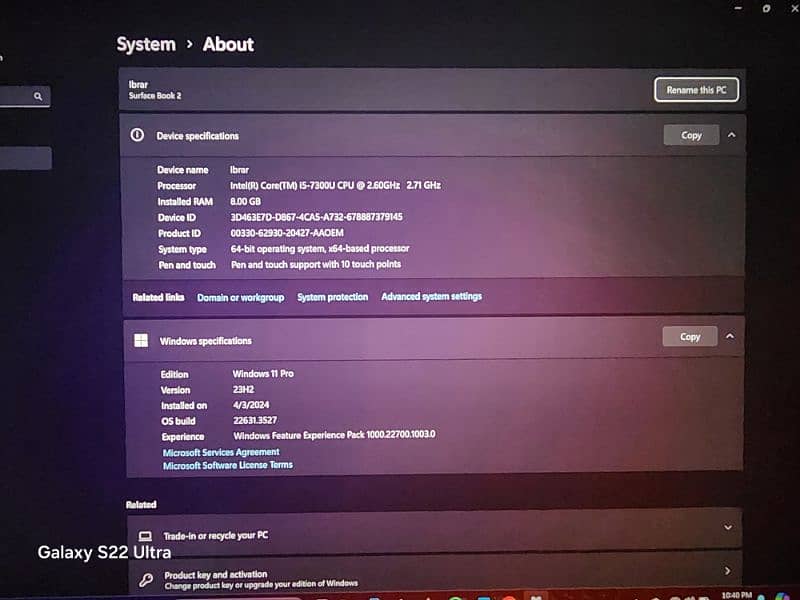Copy the Windows specifications
This screenshot has height=600, width=800.
point(690,337)
